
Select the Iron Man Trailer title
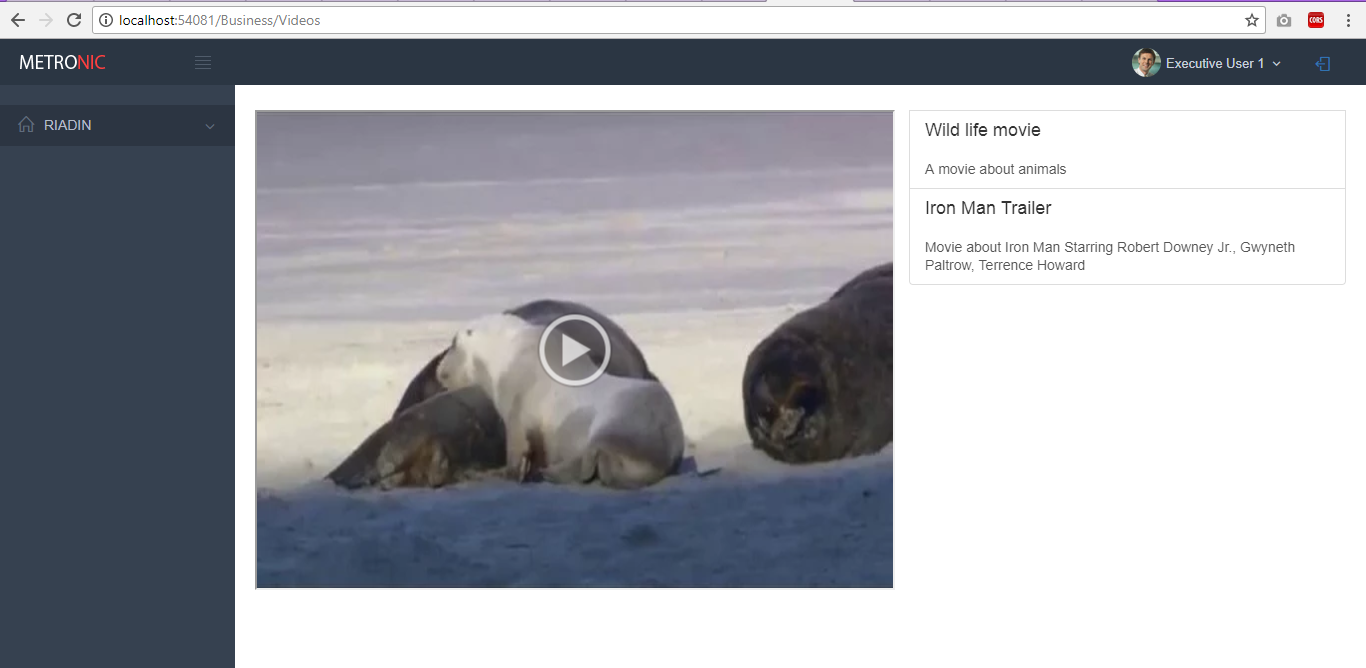point(988,208)
